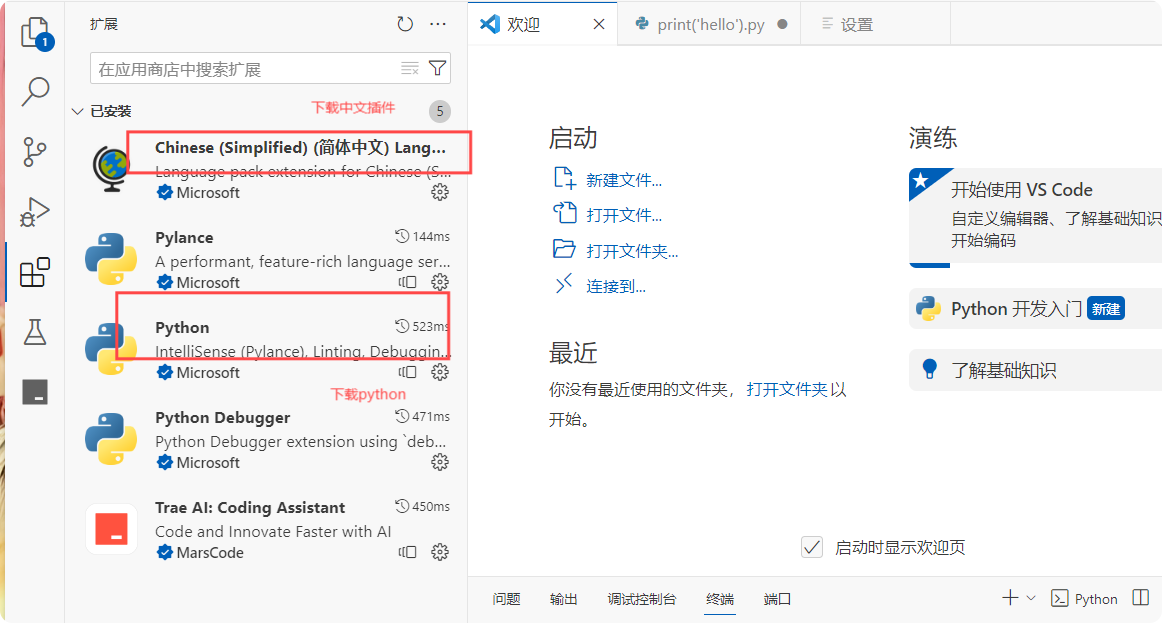1162x623 pixels.
Task: Refresh the extensions list
Action: coord(405,24)
